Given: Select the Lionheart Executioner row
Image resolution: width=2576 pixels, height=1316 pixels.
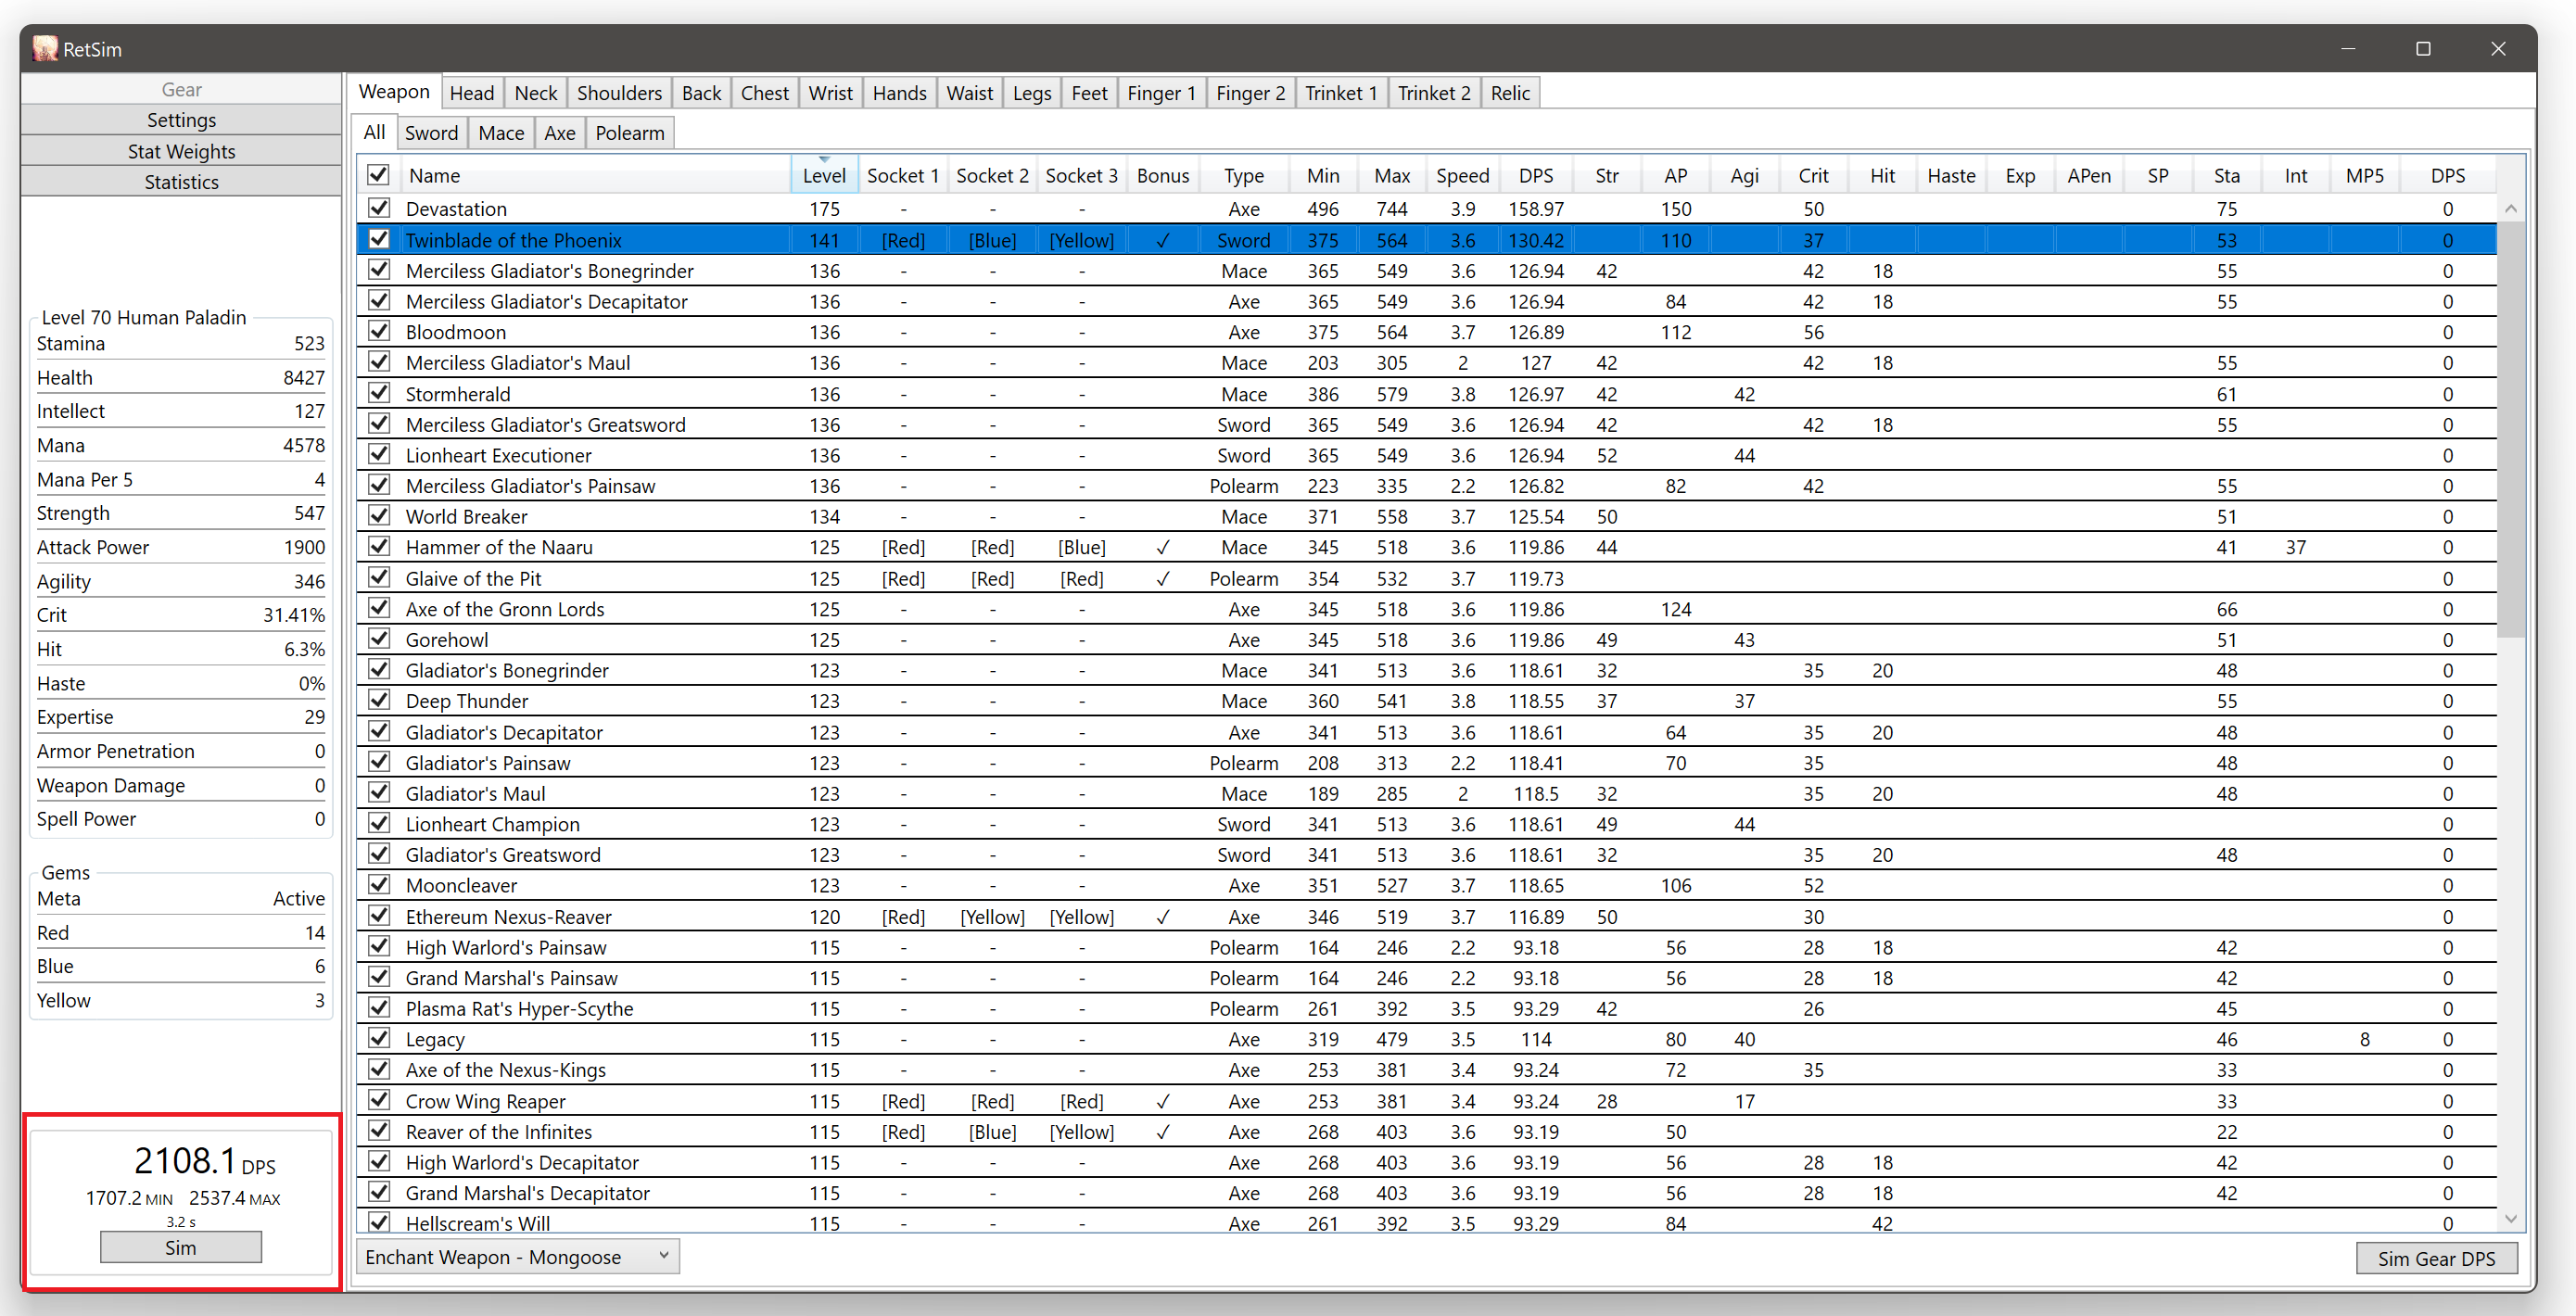Looking at the screenshot, I should (x=1426, y=455).
